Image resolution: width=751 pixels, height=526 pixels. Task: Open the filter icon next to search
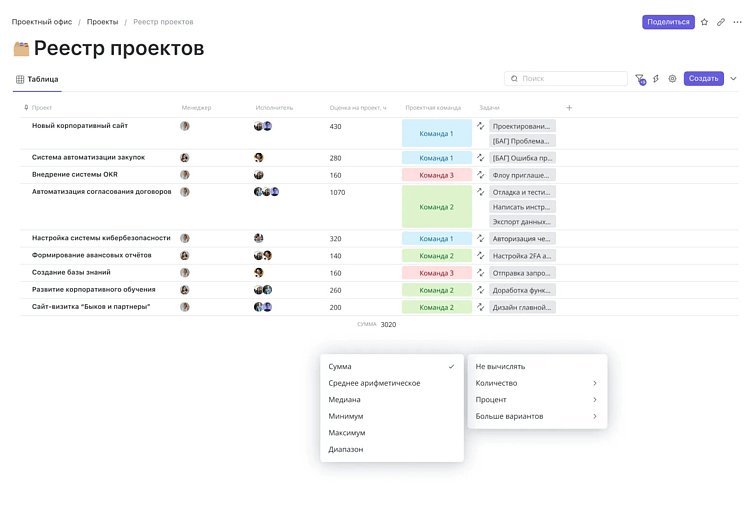pos(640,79)
